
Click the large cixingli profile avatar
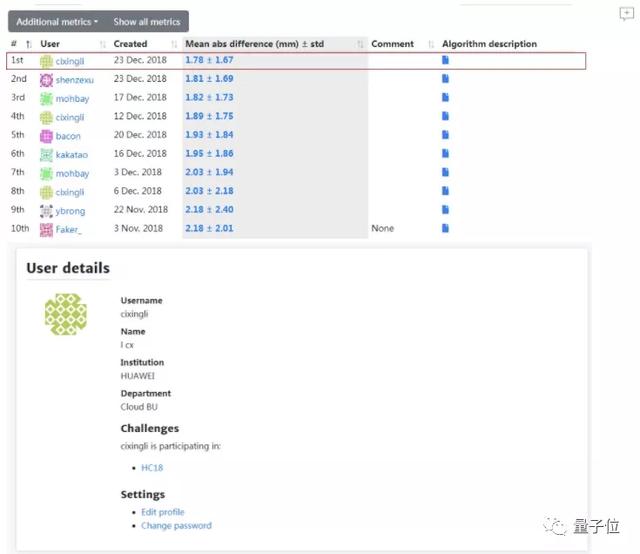coord(66,314)
